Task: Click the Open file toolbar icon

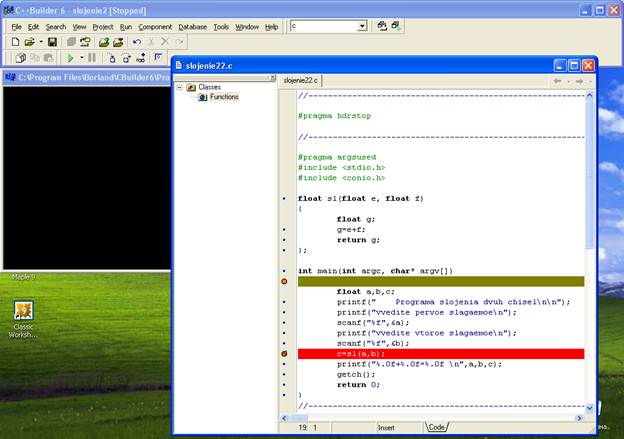Action: 29,42
